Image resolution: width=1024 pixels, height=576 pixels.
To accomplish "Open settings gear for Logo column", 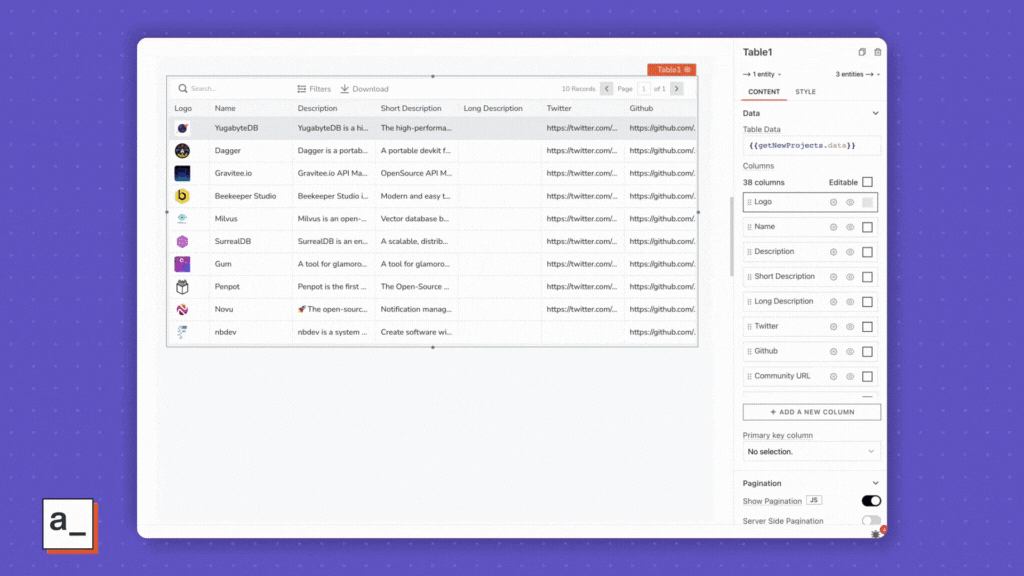I will tap(833, 202).
